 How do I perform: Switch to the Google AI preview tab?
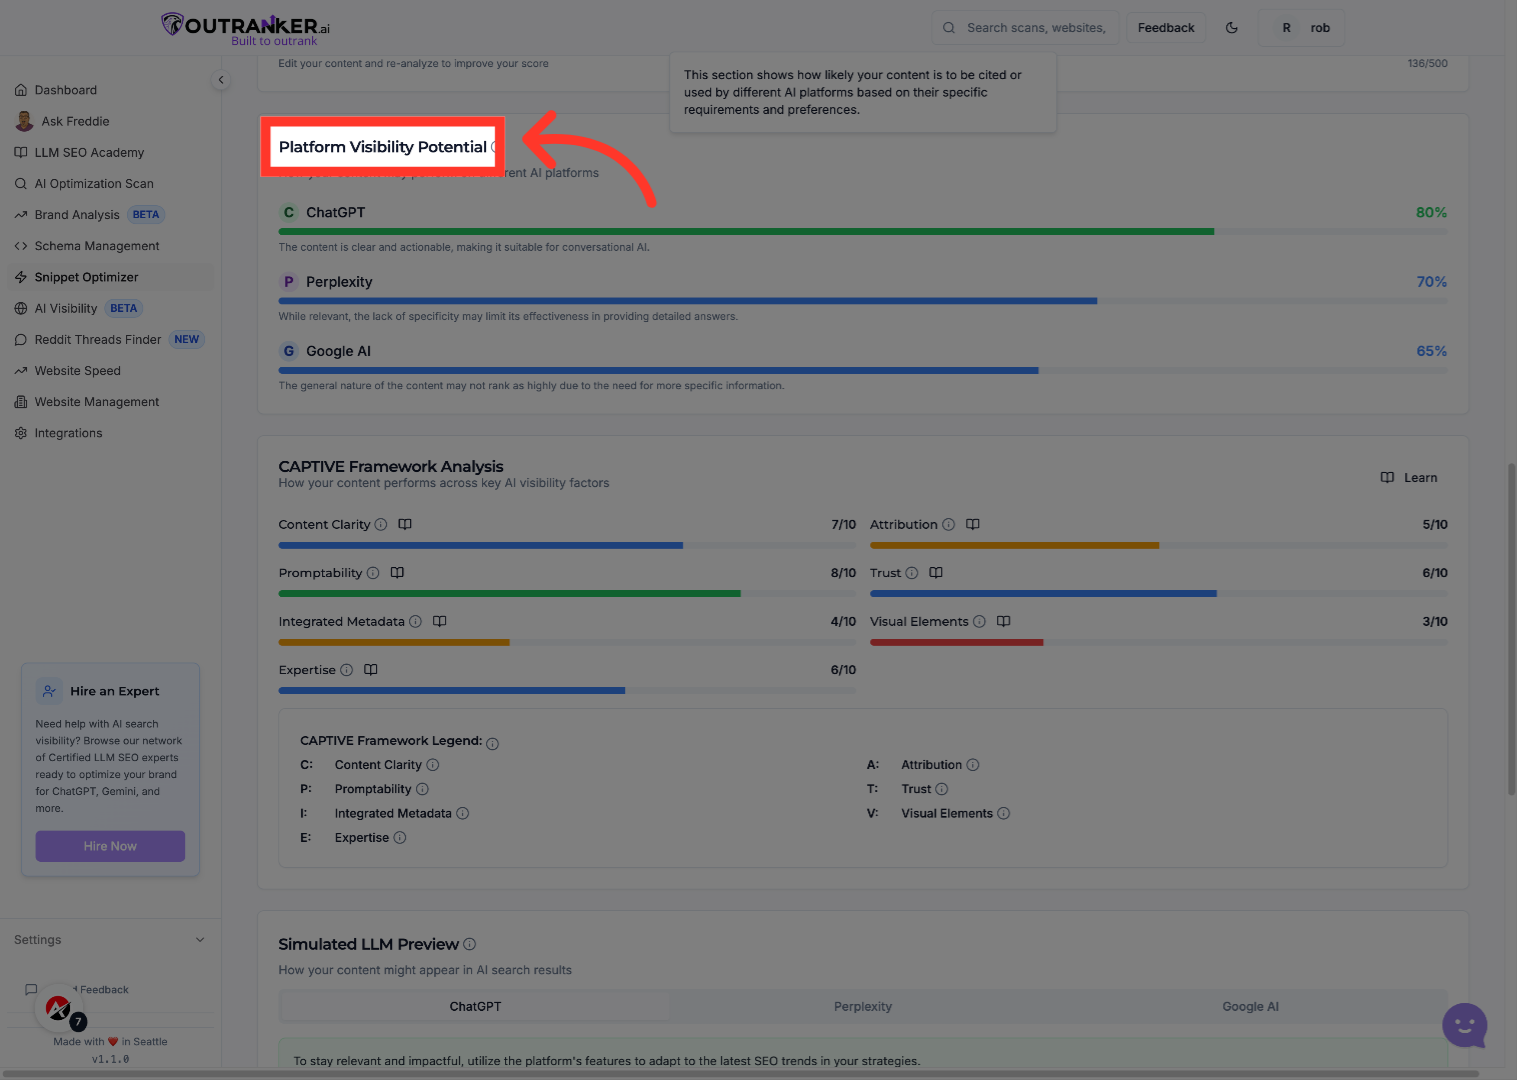[1250, 1006]
